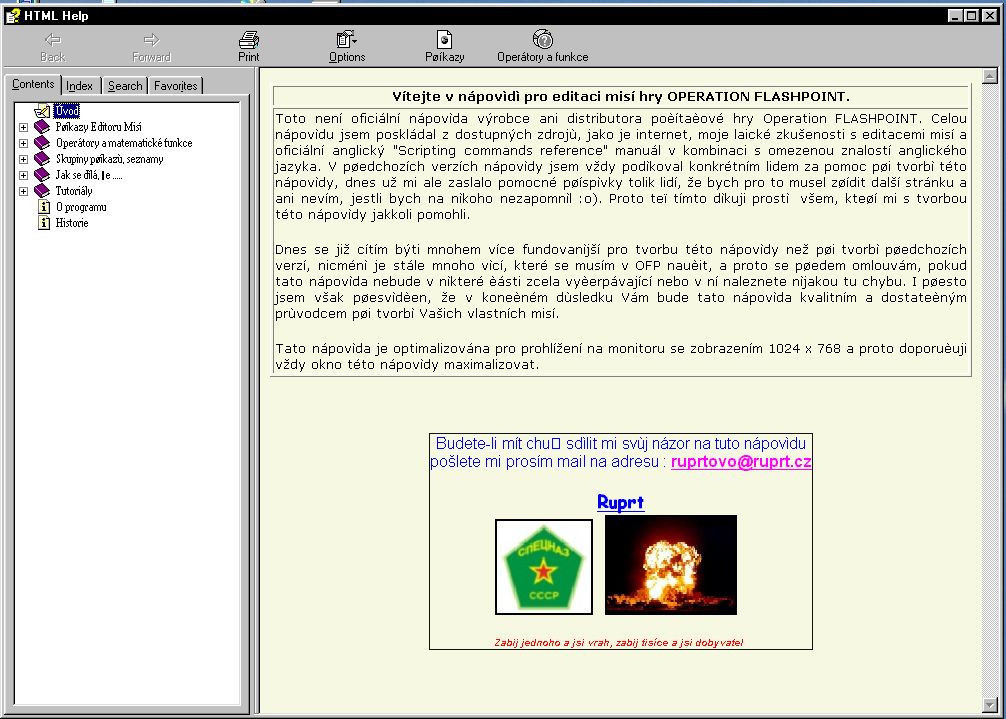This screenshot has width=1006, height=719.
Task: Expand Operátory a matematické funkce node
Action: (24, 143)
